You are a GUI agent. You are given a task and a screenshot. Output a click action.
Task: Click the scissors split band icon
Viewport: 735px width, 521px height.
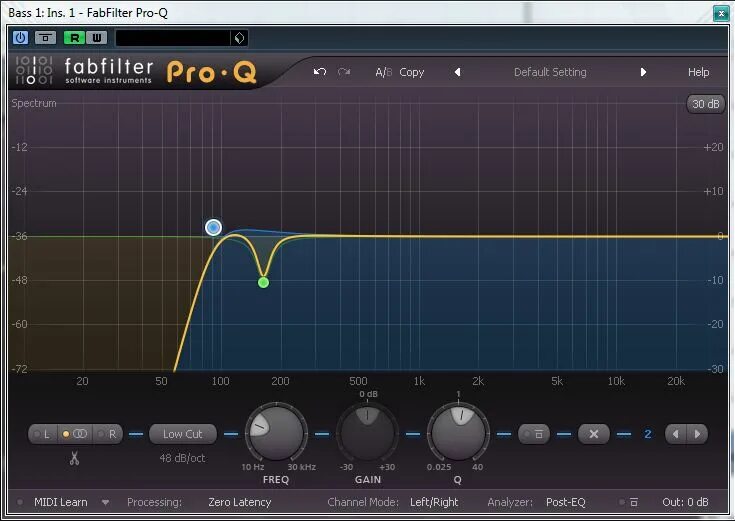click(74, 458)
